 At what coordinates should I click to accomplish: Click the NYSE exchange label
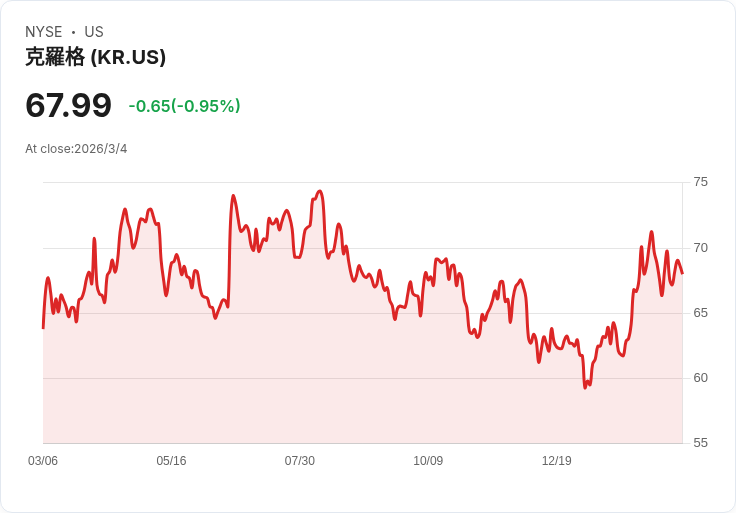tap(43, 32)
